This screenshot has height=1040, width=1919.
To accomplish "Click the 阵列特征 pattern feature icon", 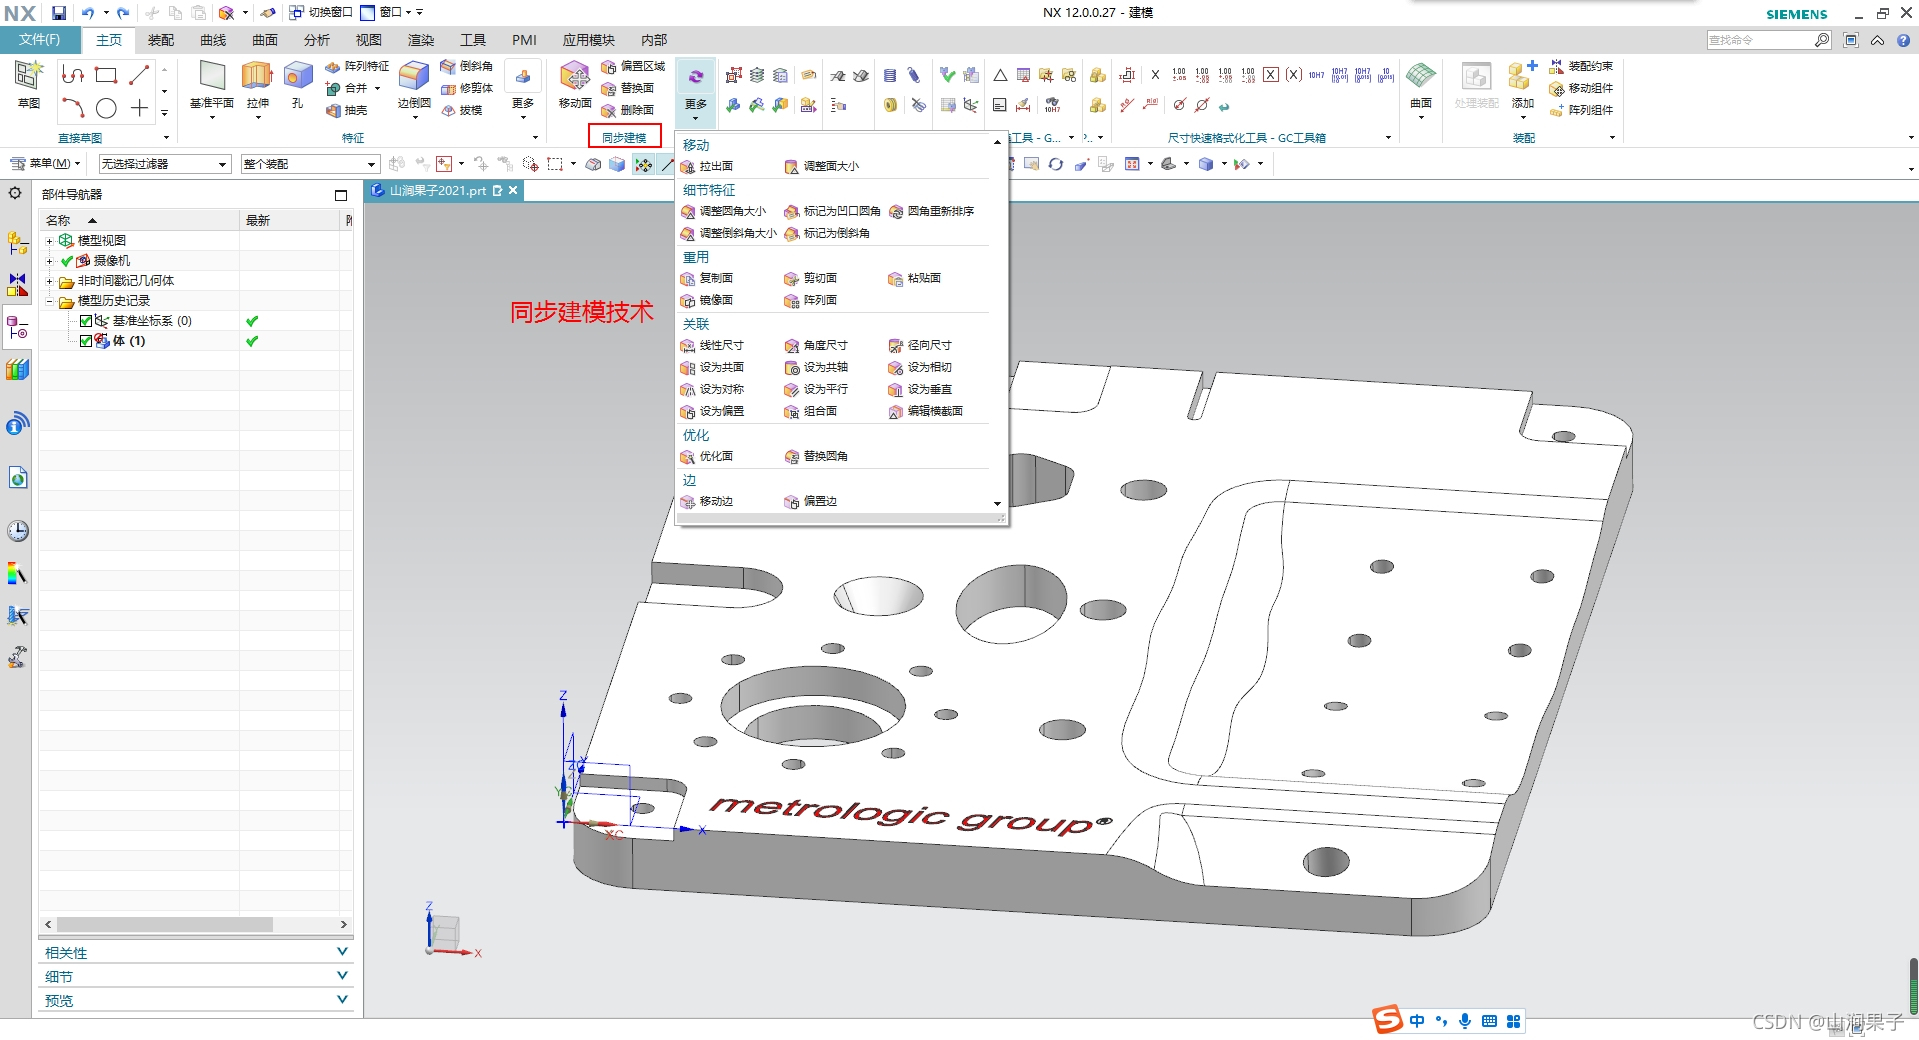I will tap(333, 67).
